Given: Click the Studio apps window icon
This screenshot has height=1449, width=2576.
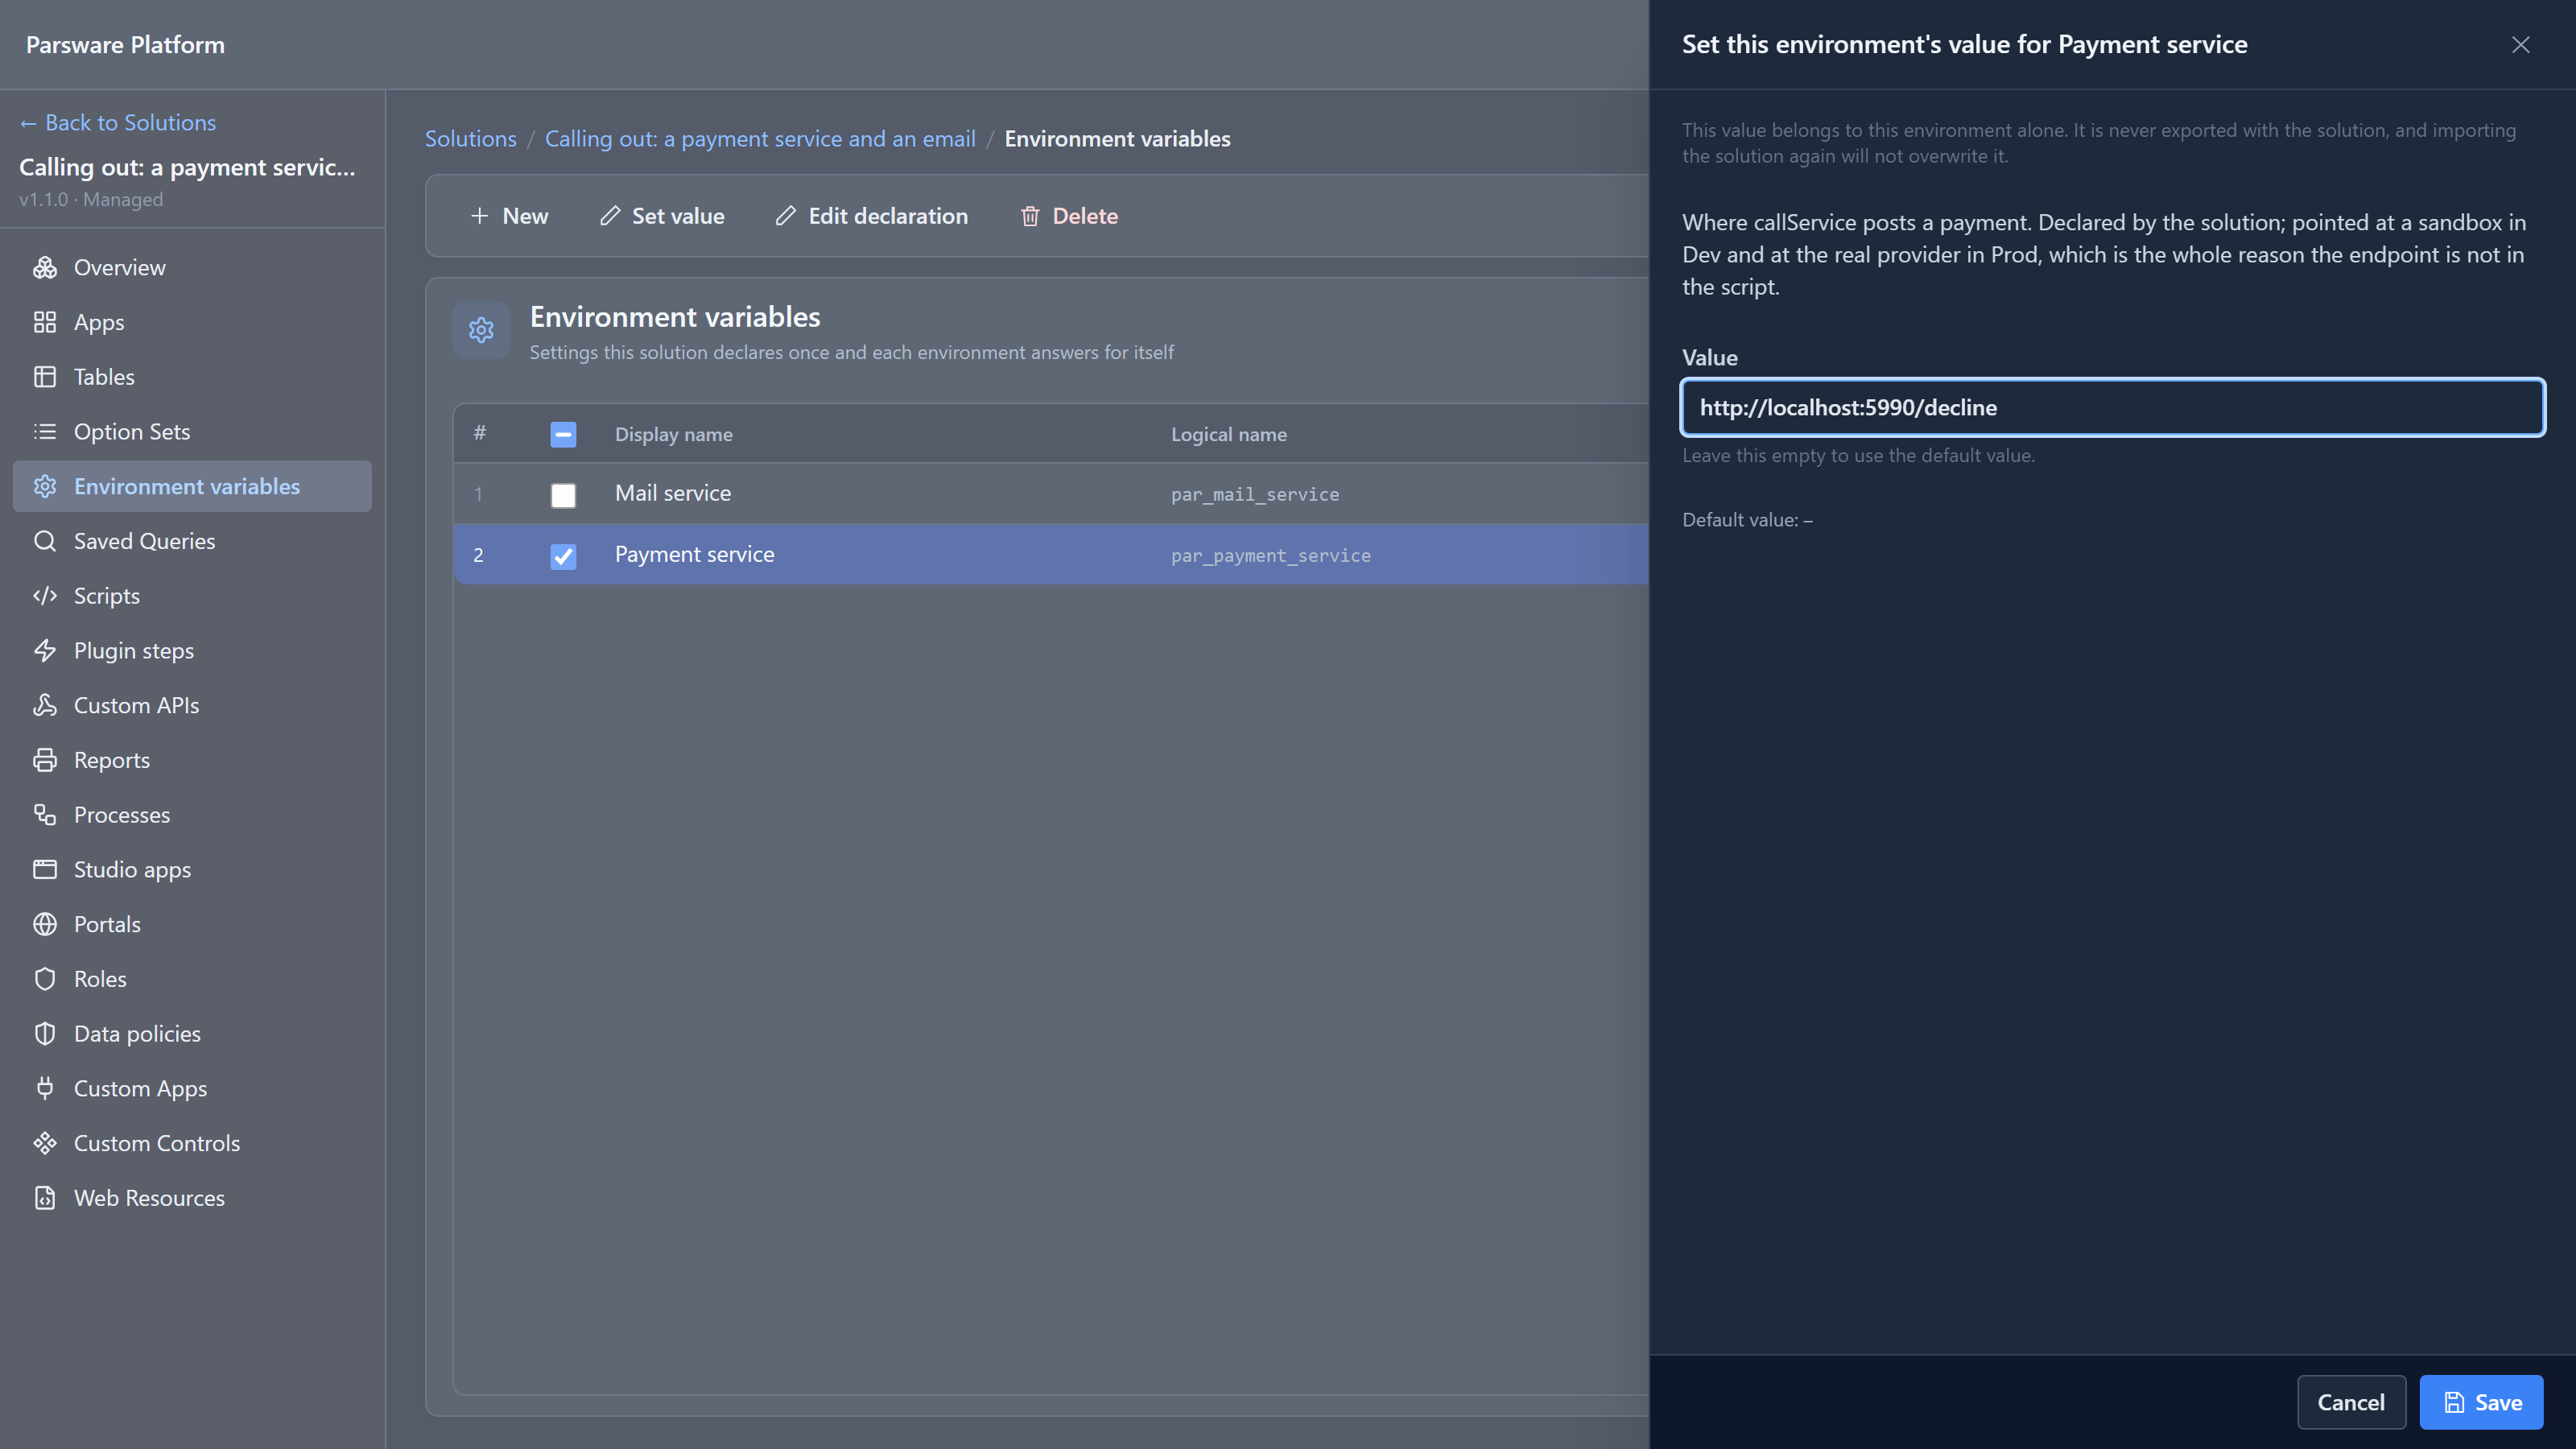Looking at the screenshot, I should [x=45, y=869].
